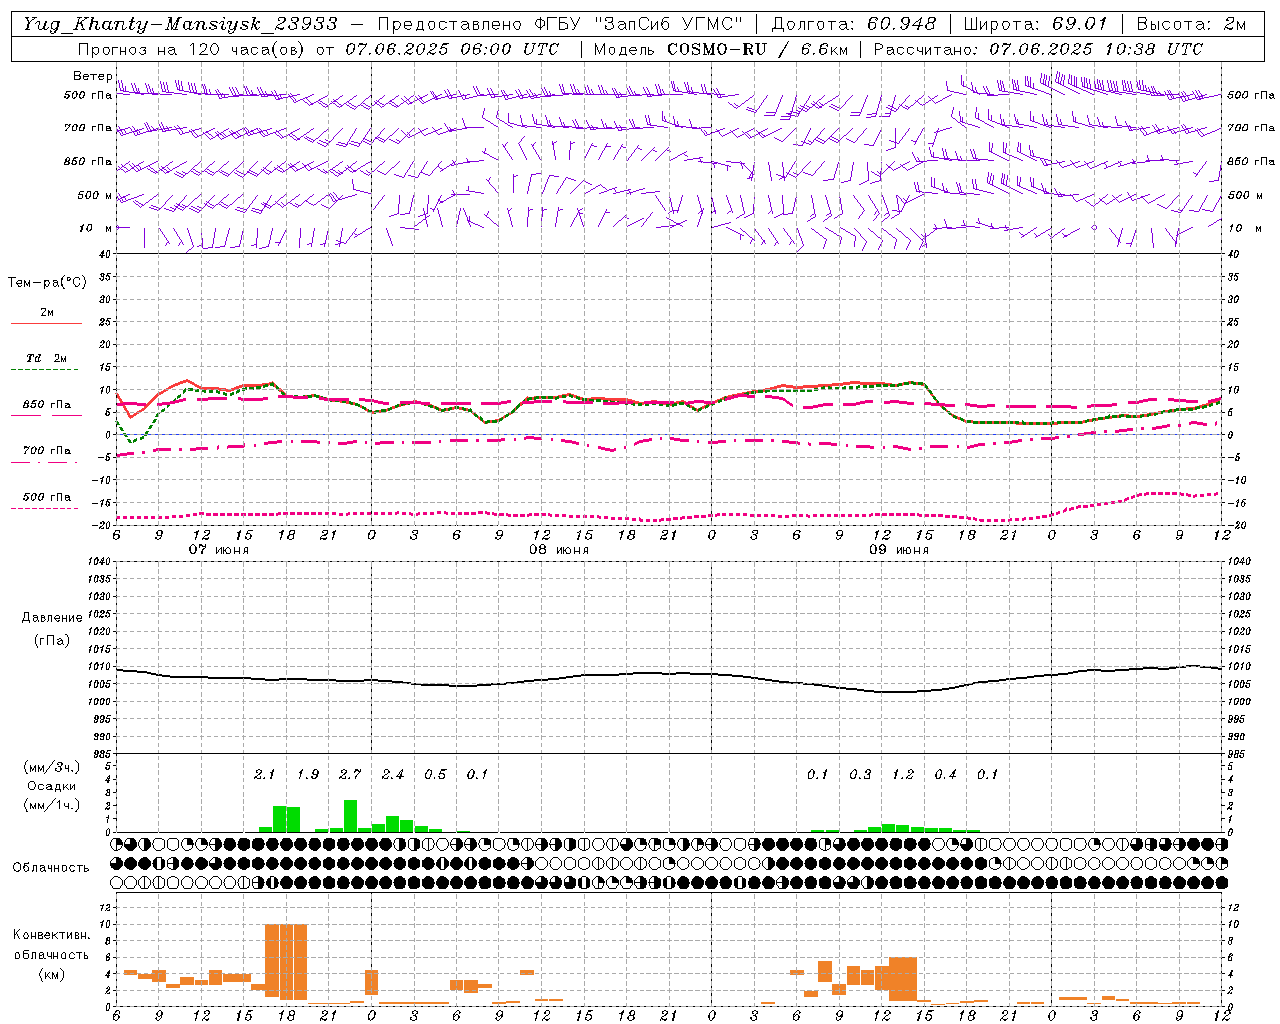Click the precipitation value 2.4
Screen dimensions: 1280x1024
coord(393,774)
